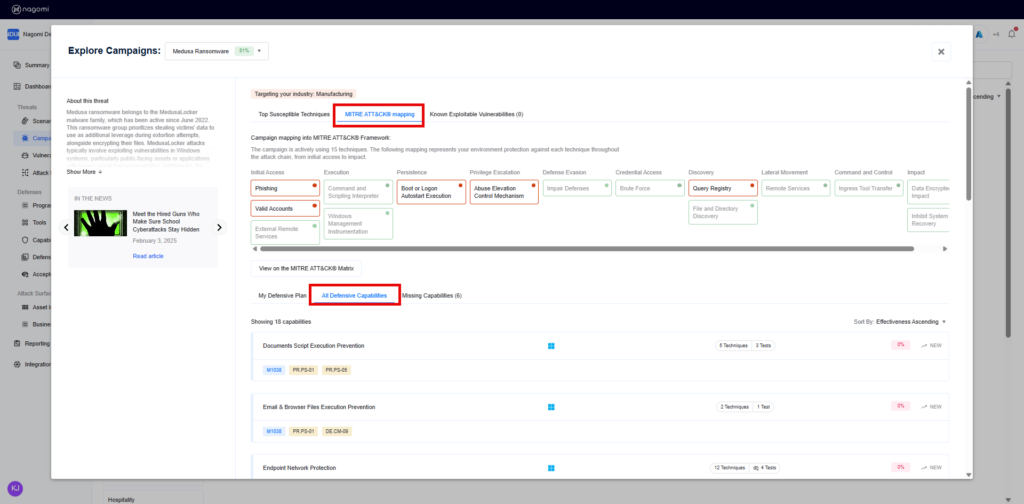Viewport: 1024px width, 504px height.
Task: Show next news article arrow
Action: coord(219,227)
